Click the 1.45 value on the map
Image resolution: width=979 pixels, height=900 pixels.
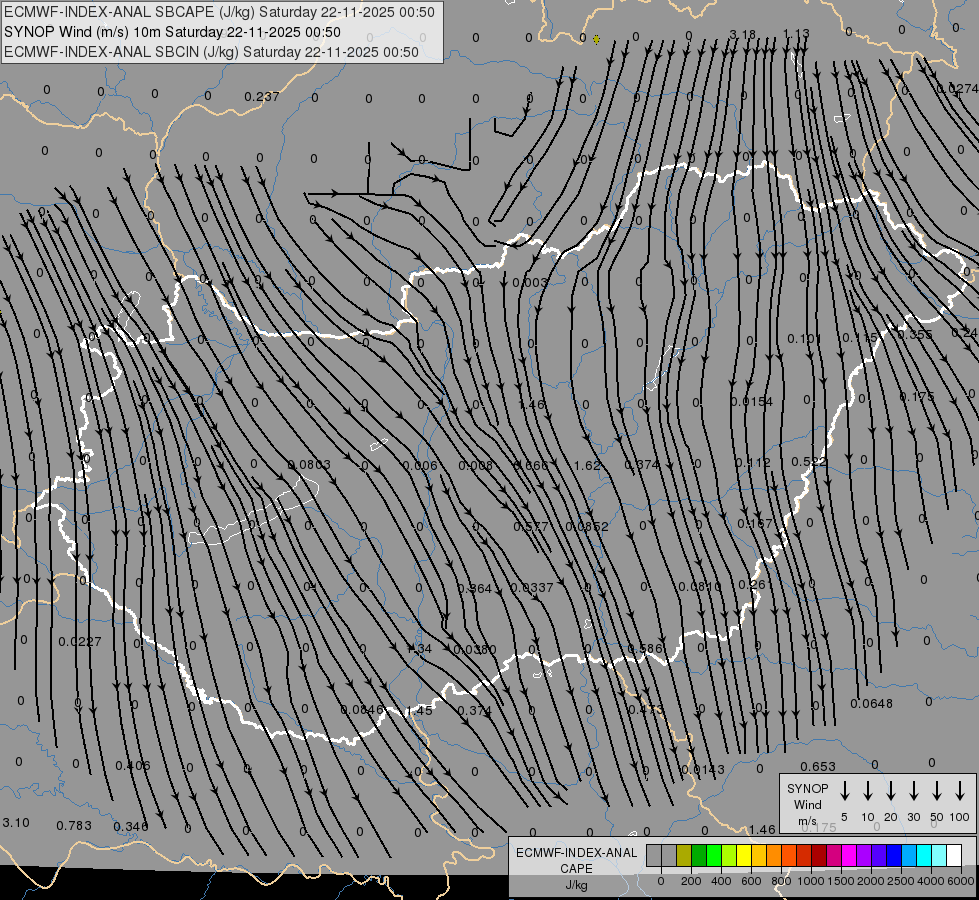click(x=419, y=711)
